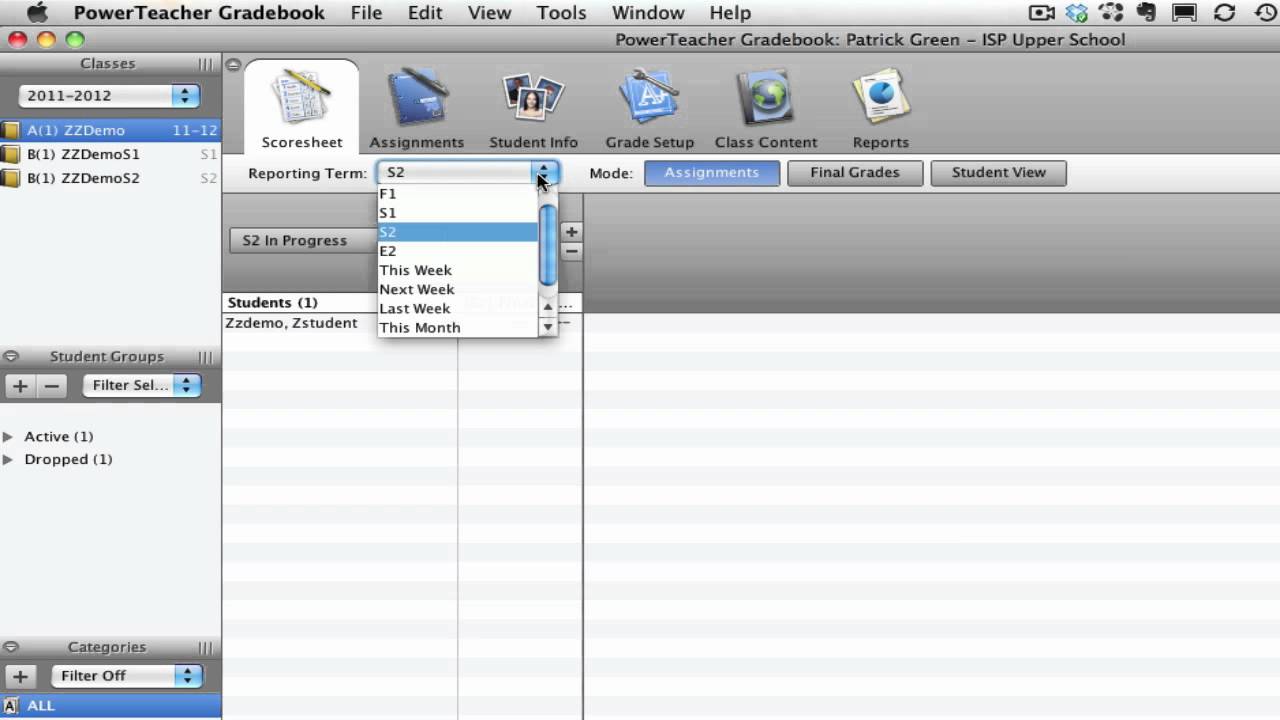Click the S2 In Progress button
Image resolution: width=1280 pixels, height=720 pixels.
[302, 241]
